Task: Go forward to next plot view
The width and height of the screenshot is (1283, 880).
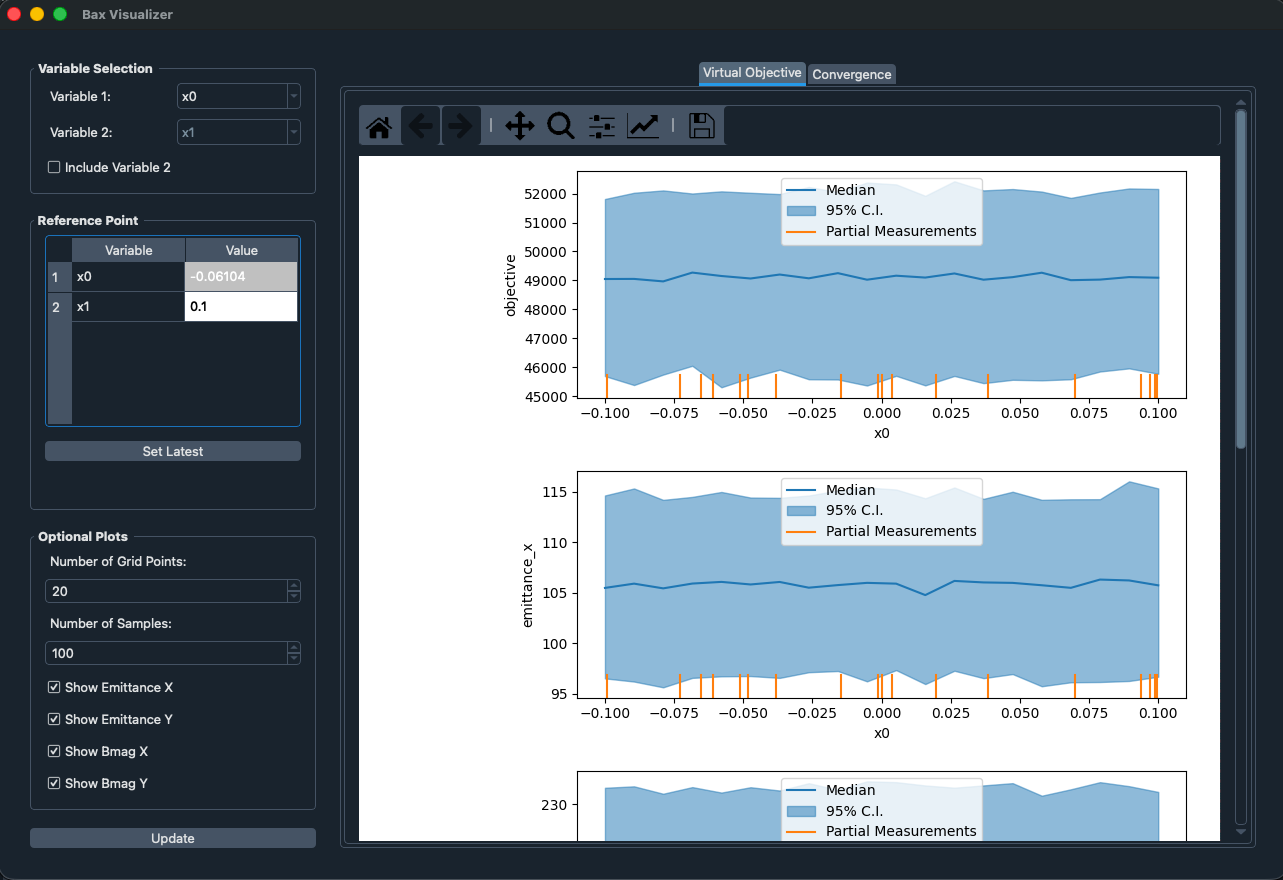Action: [x=460, y=126]
